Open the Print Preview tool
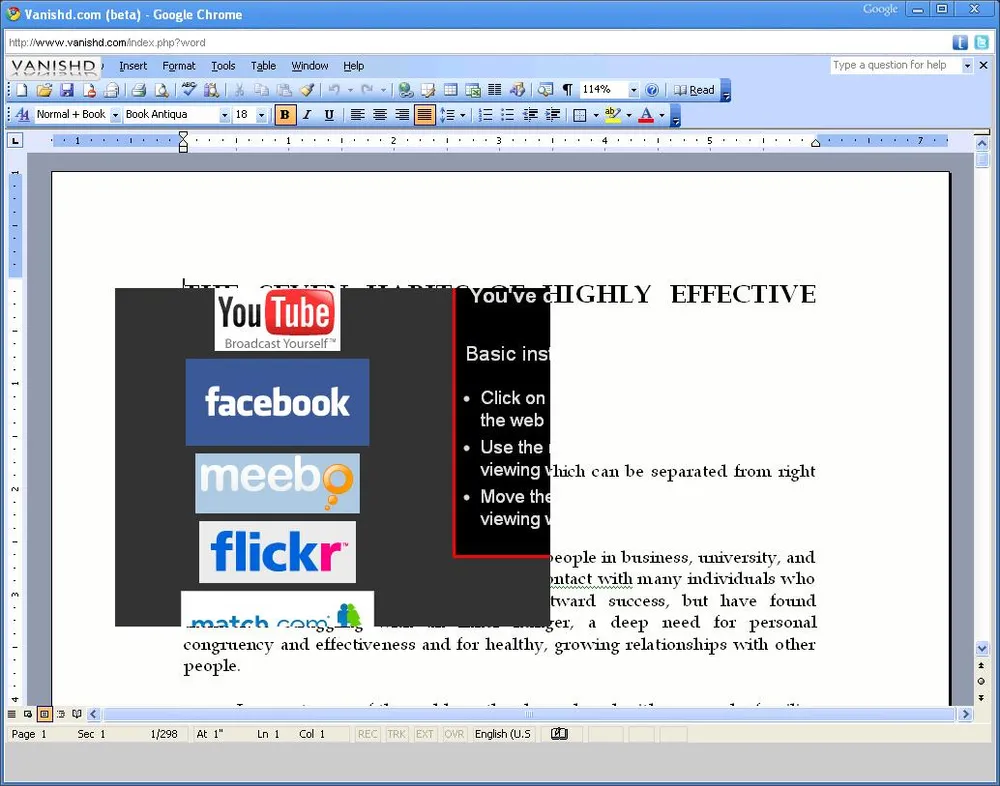The image size is (1000, 786). tap(161, 90)
